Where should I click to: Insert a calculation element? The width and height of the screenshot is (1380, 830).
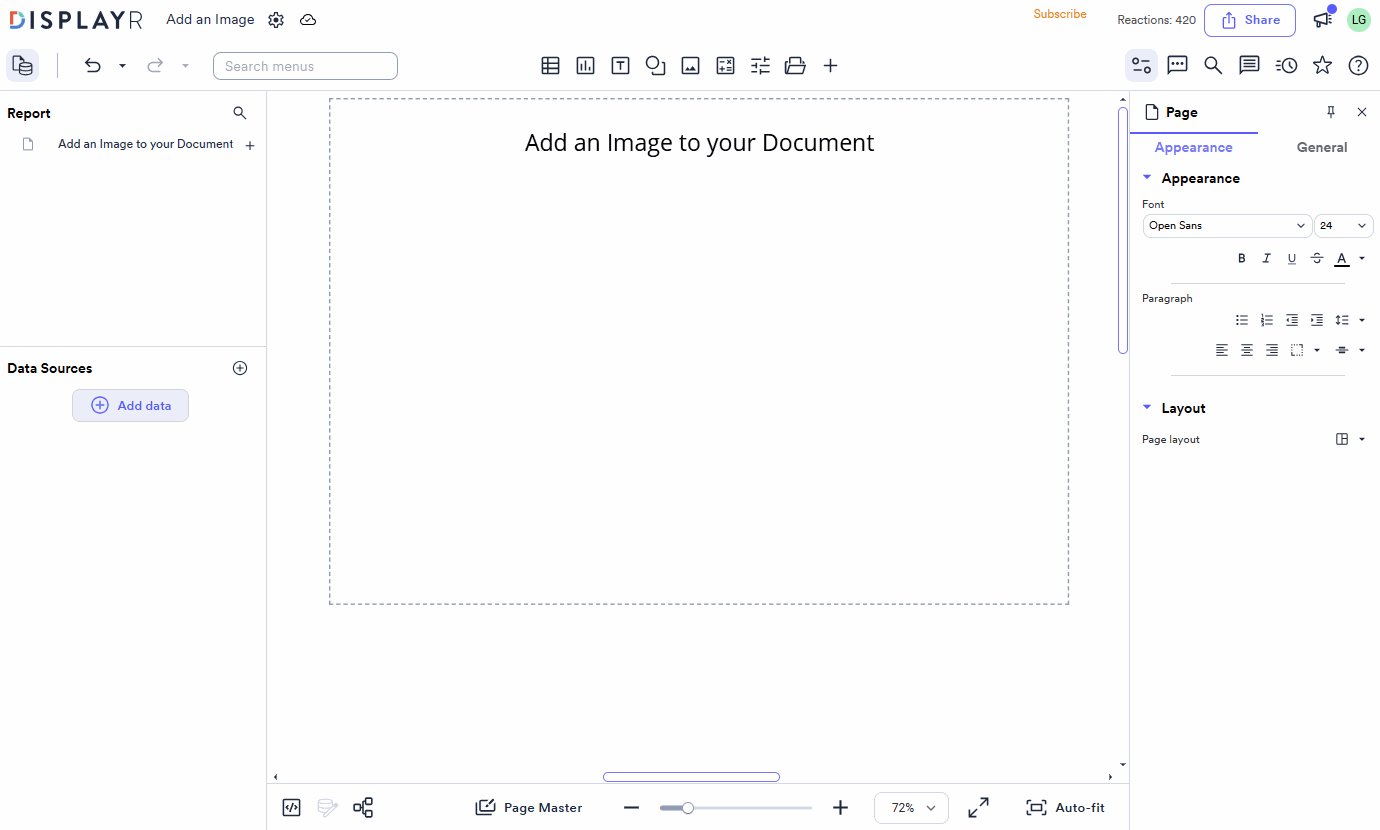click(x=725, y=65)
